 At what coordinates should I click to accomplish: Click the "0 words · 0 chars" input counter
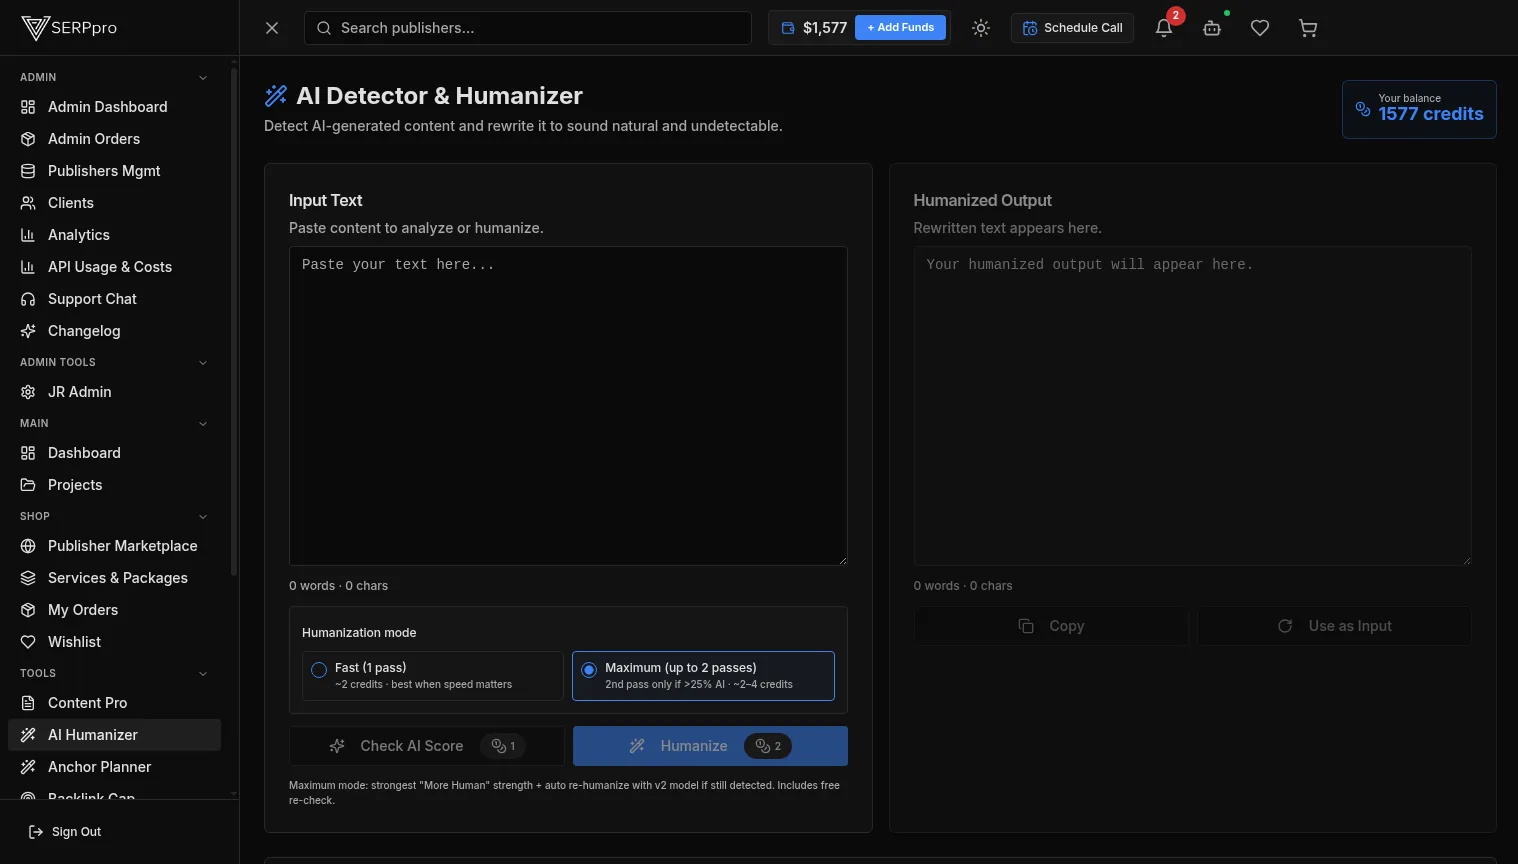coord(338,586)
